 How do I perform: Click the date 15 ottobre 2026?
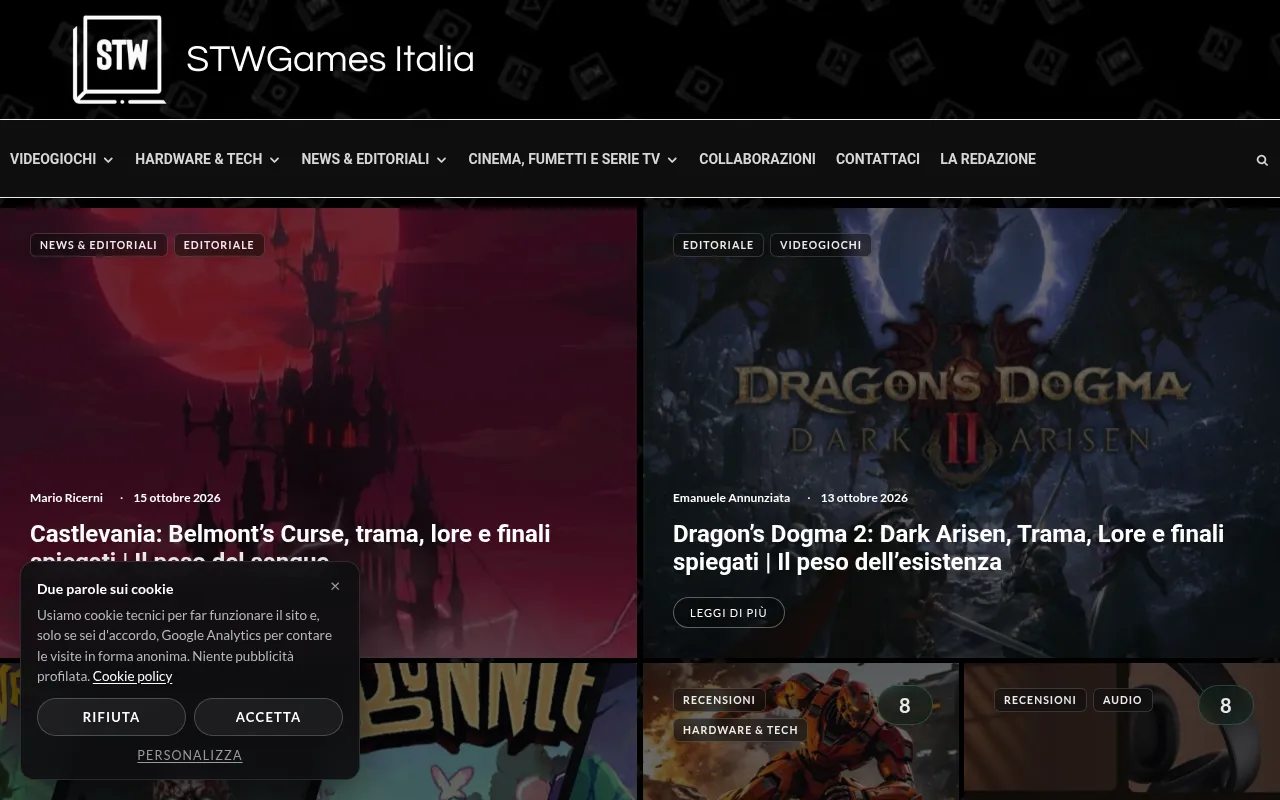point(177,498)
